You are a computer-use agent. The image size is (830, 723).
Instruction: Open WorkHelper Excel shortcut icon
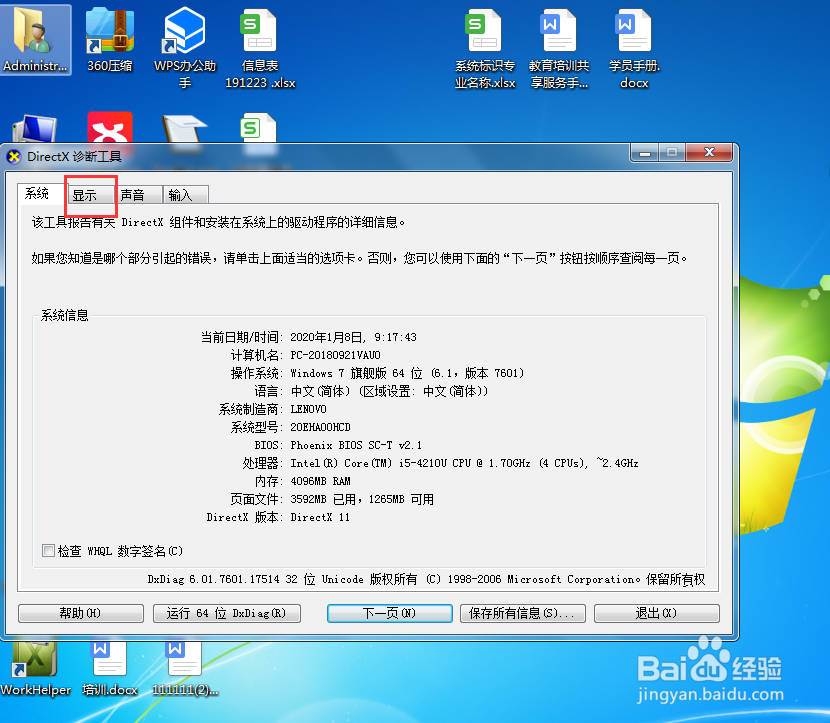tap(35, 669)
